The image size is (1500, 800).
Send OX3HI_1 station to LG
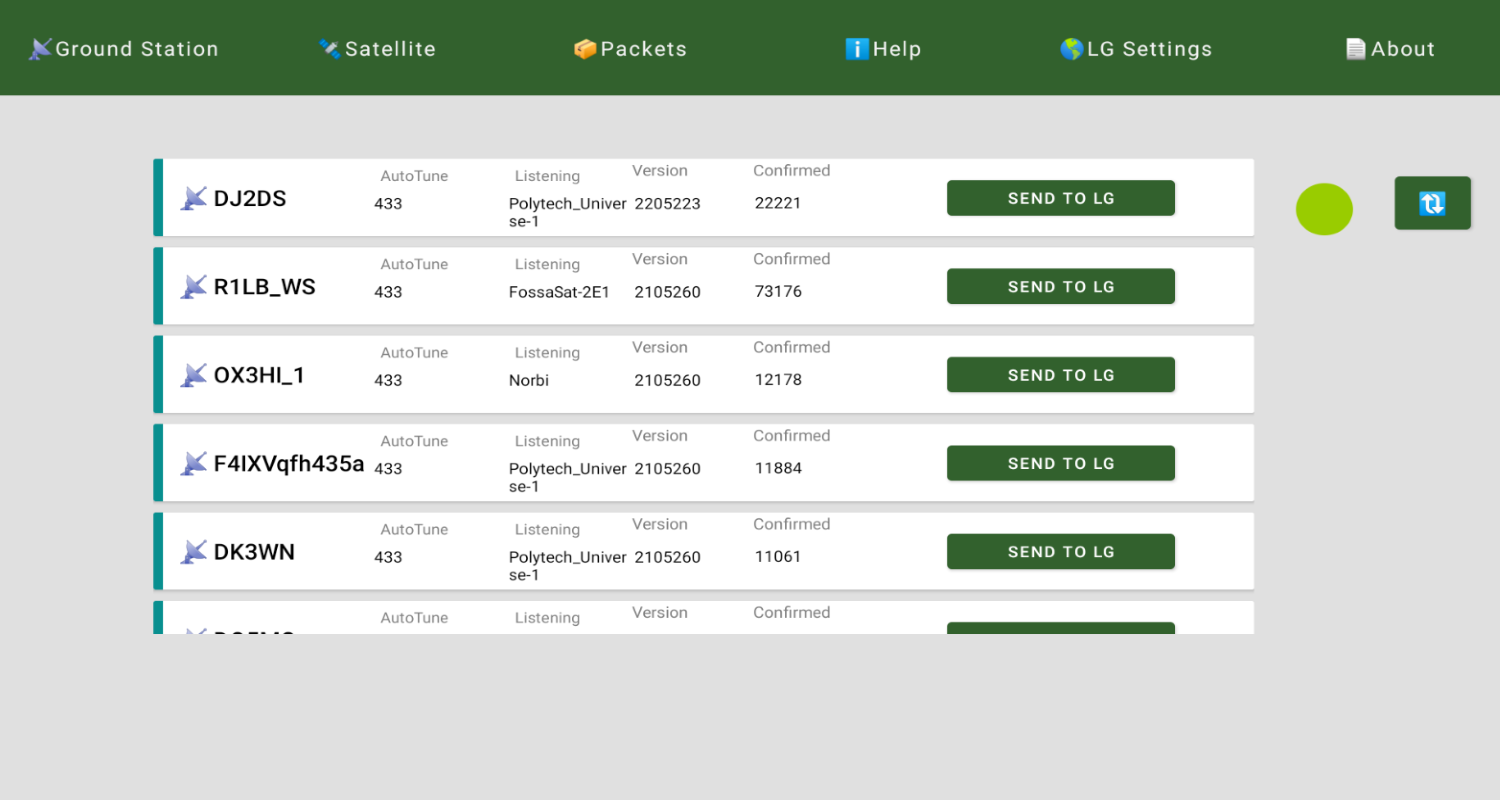point(1061,375)
